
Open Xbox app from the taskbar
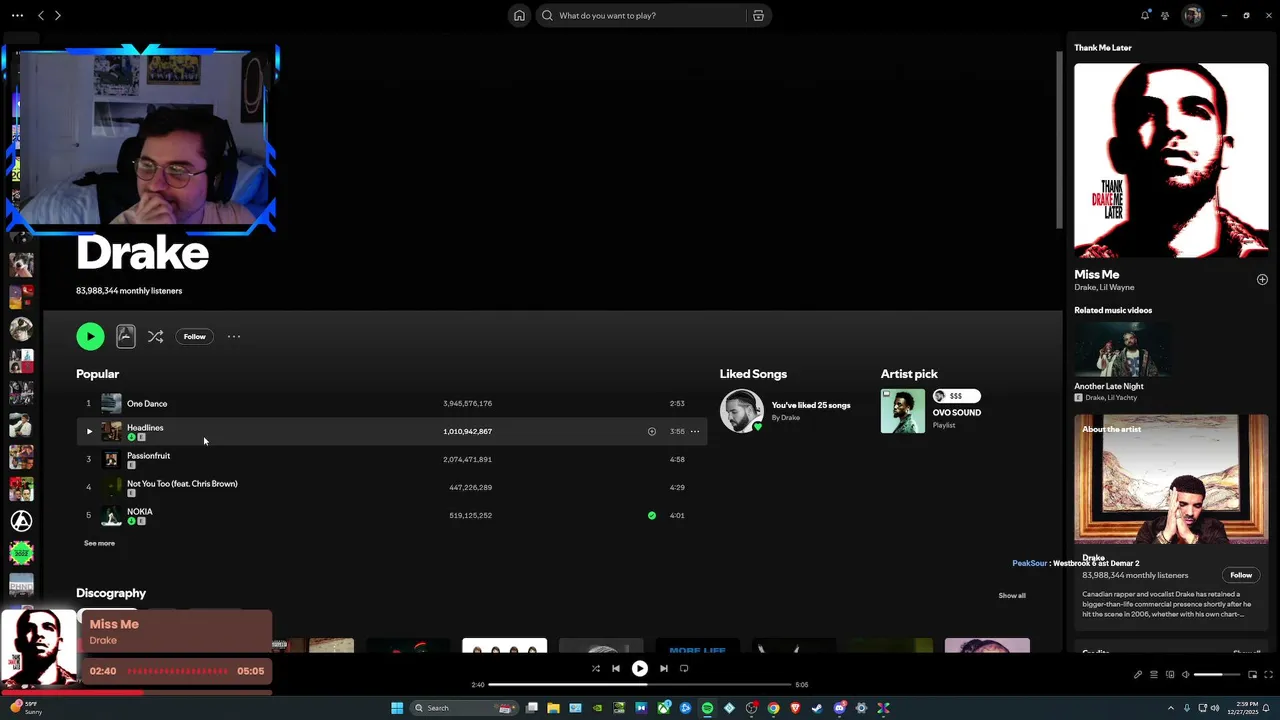[663, 708]
